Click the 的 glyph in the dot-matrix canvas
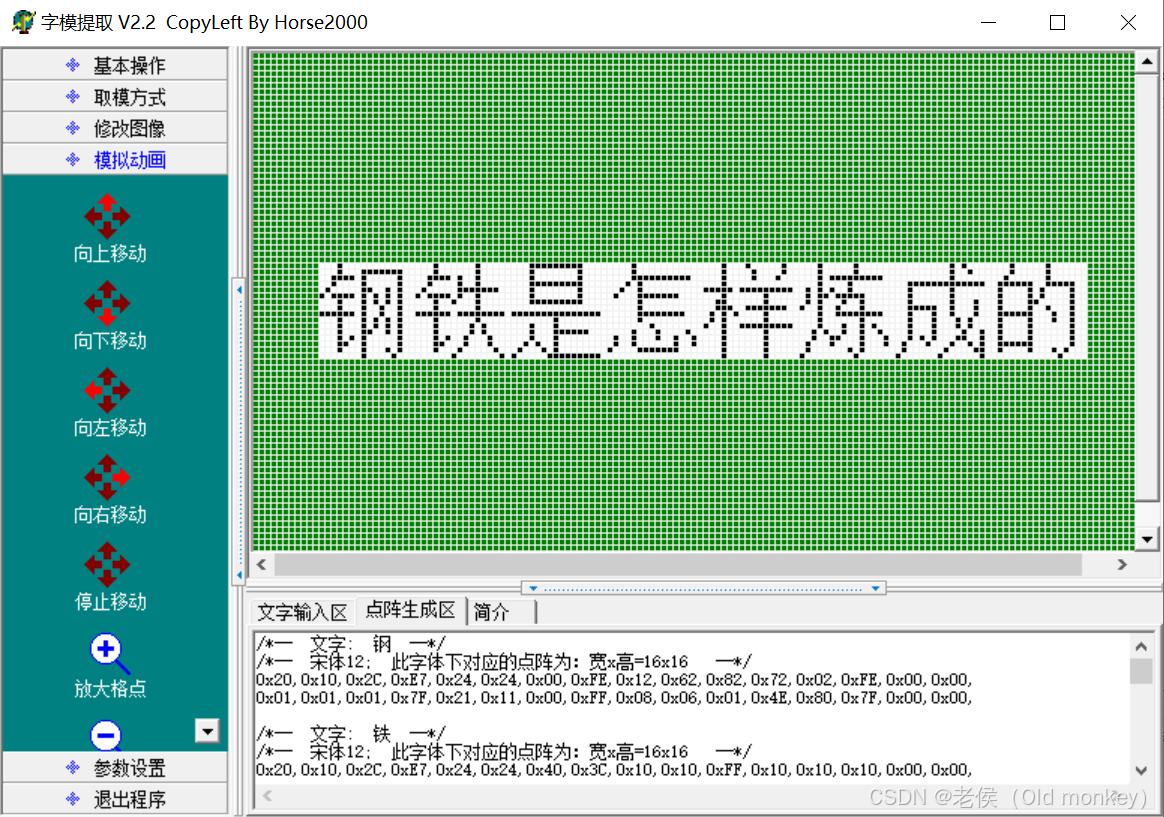Image resolution: width=1164 pixels, height=817 pixels. (x=1036, y=311)
